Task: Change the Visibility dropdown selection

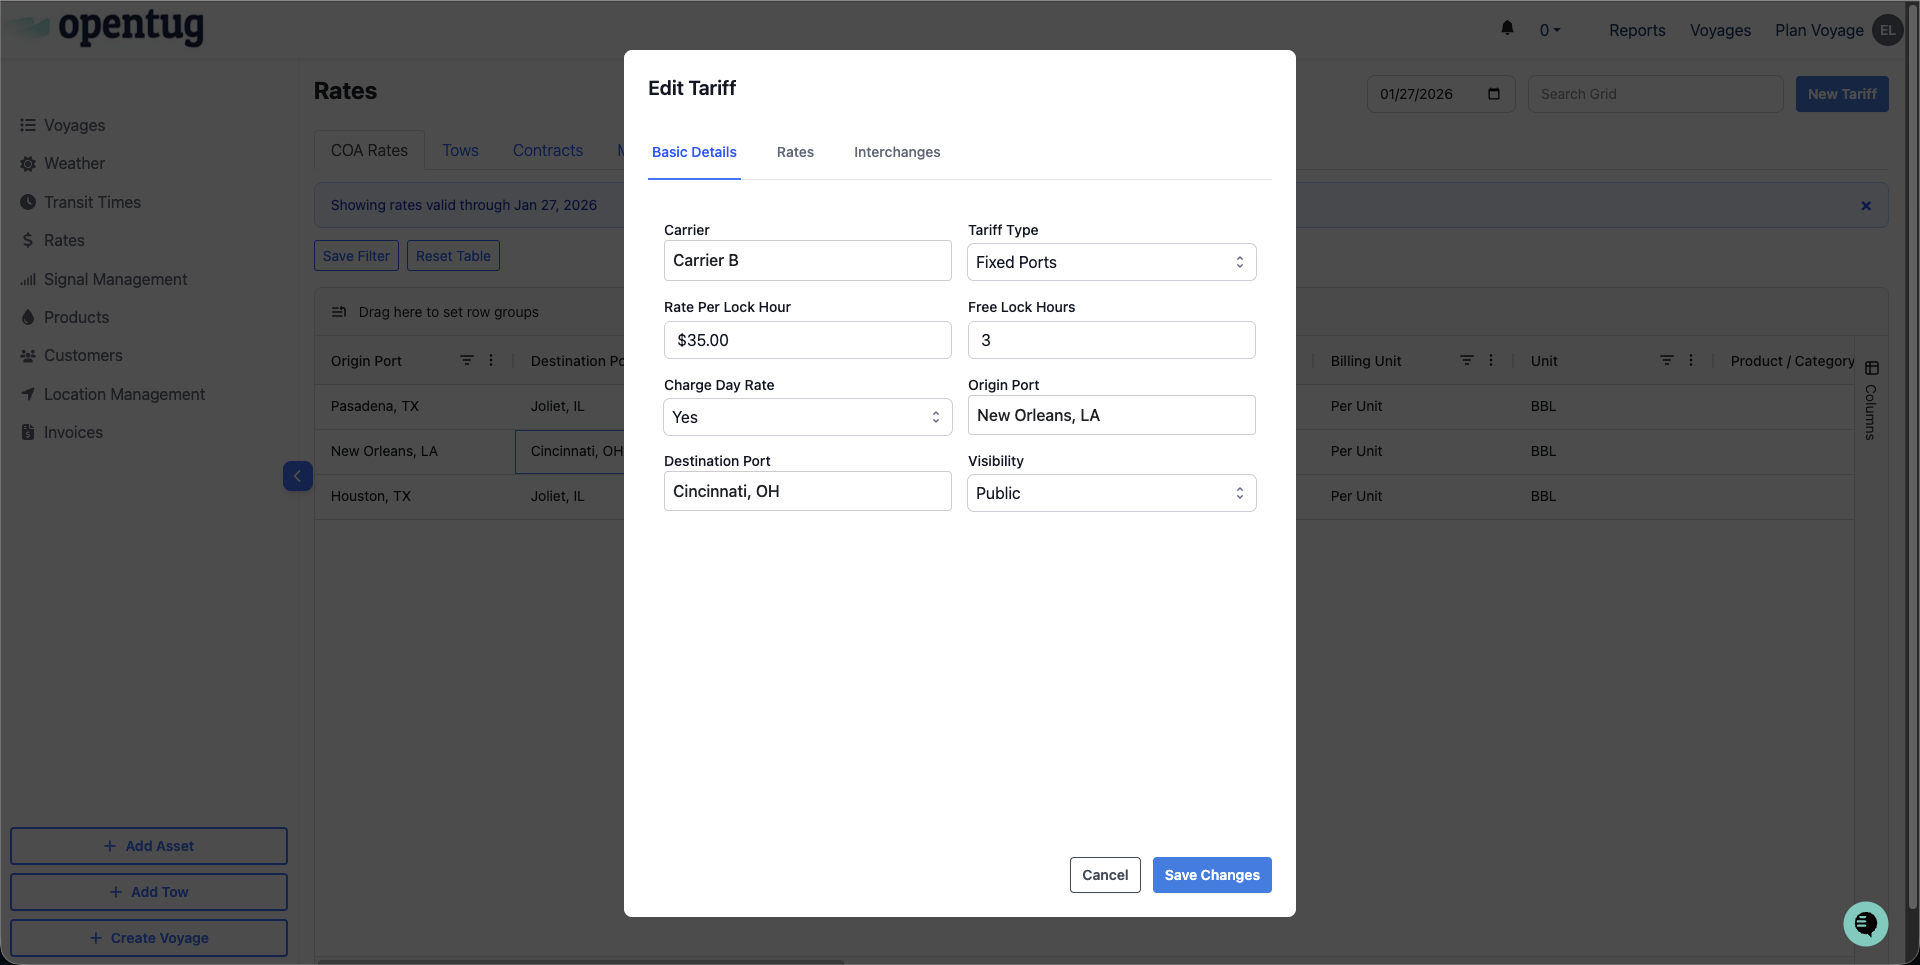Action: pyautogui.click(x=1111, y=493)
